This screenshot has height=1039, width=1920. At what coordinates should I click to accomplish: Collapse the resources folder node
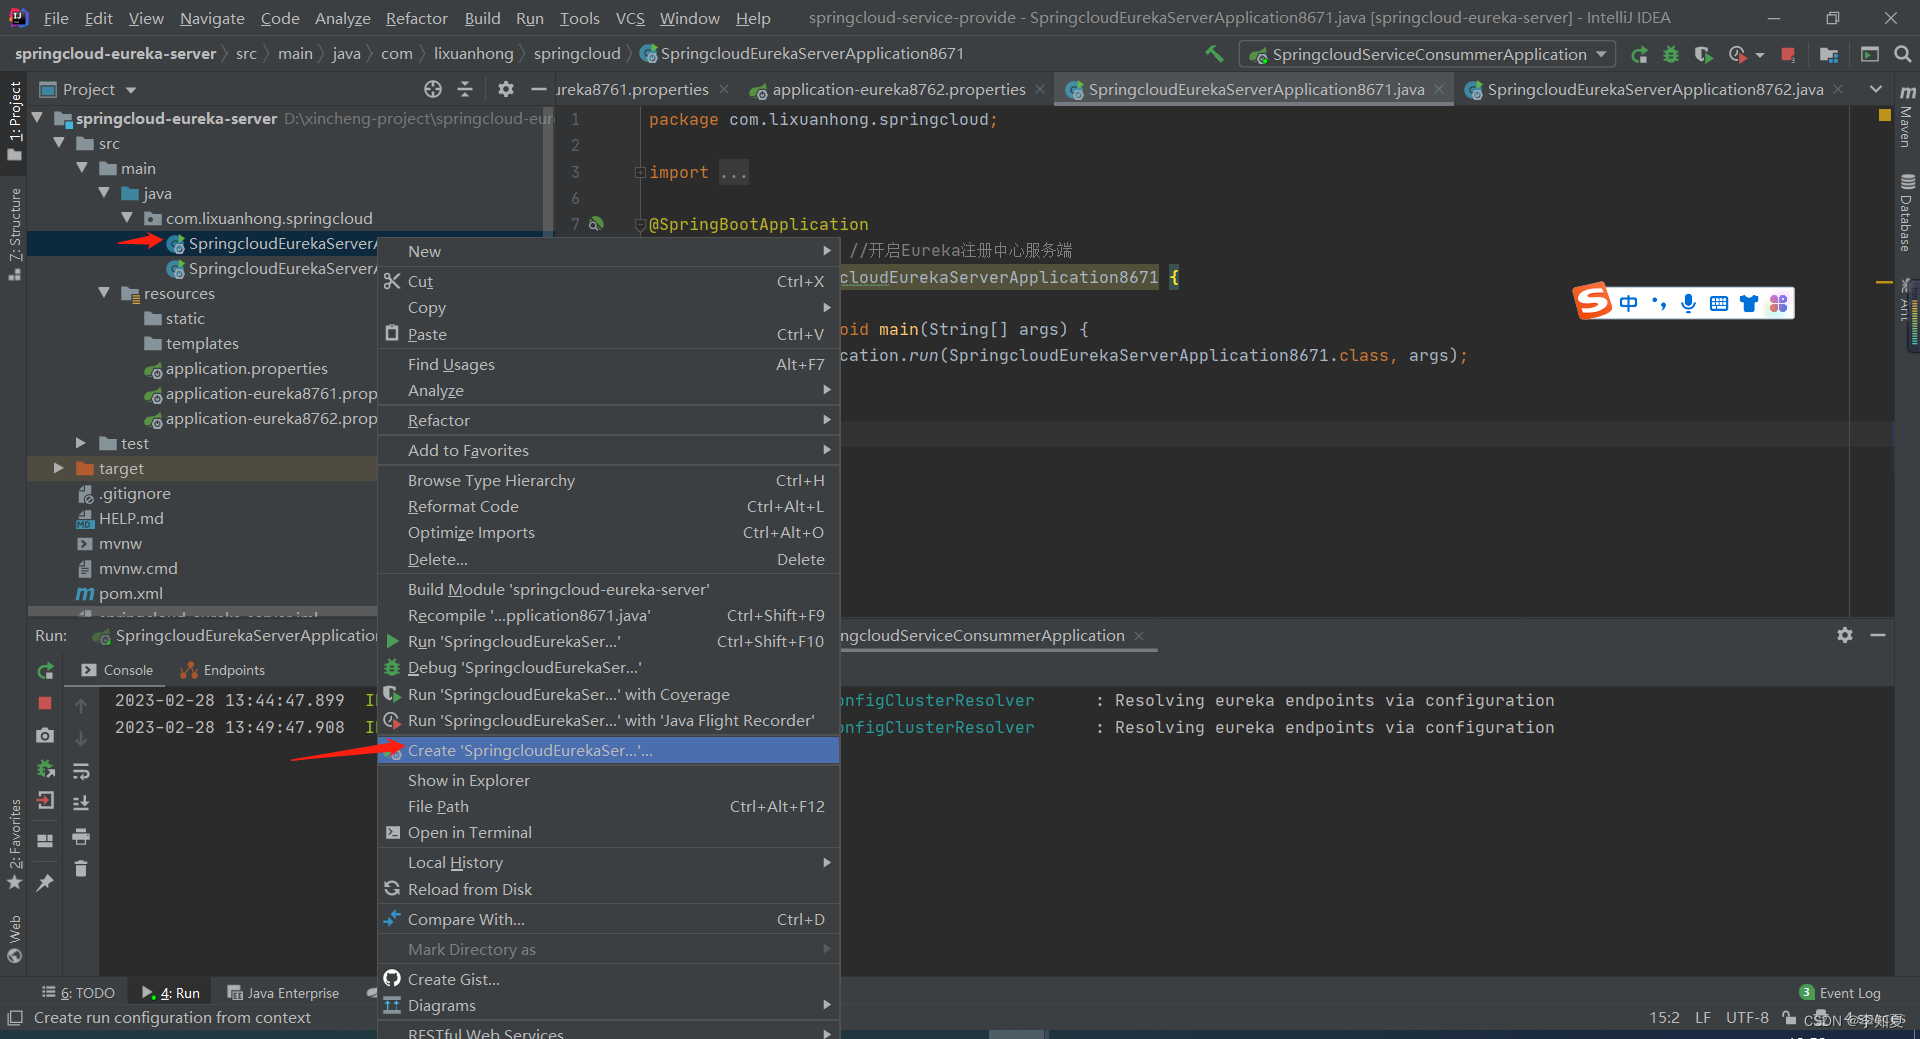(104, 293)
